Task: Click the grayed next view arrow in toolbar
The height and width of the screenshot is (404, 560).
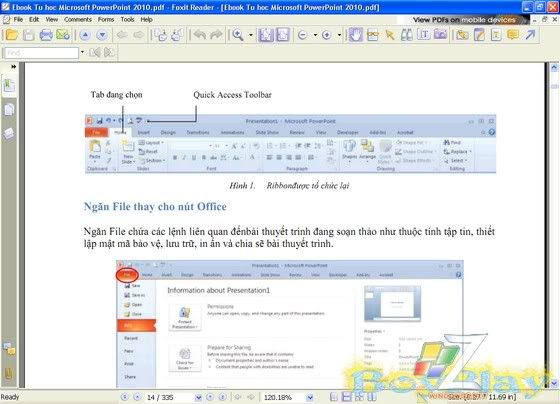Action: (139, 35)
